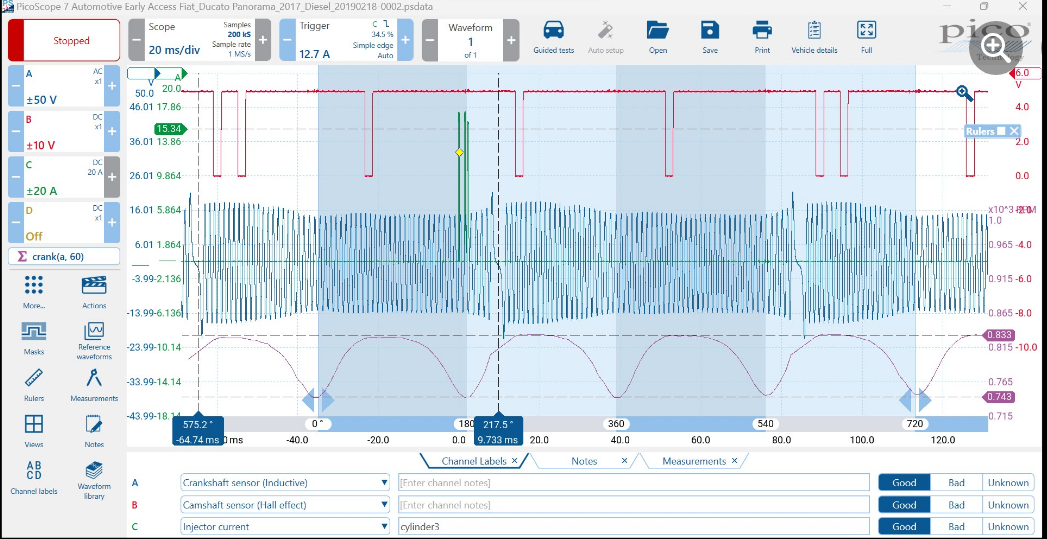Click Channel B notes input field
Screen dimensions: 1047x539
tap(633, 504)
